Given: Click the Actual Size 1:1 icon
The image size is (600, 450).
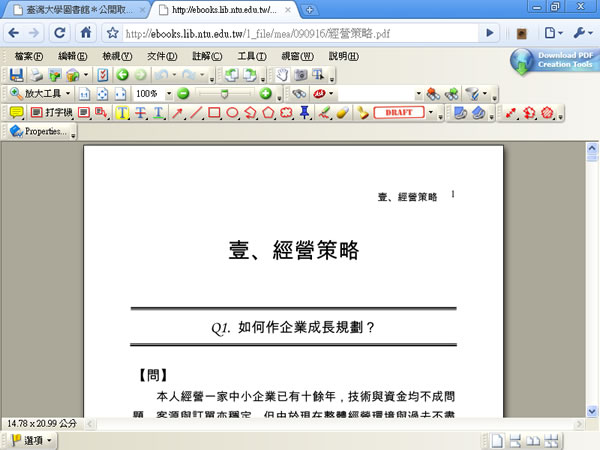Looking at the screenshot, I should click(x=84, y=93).
